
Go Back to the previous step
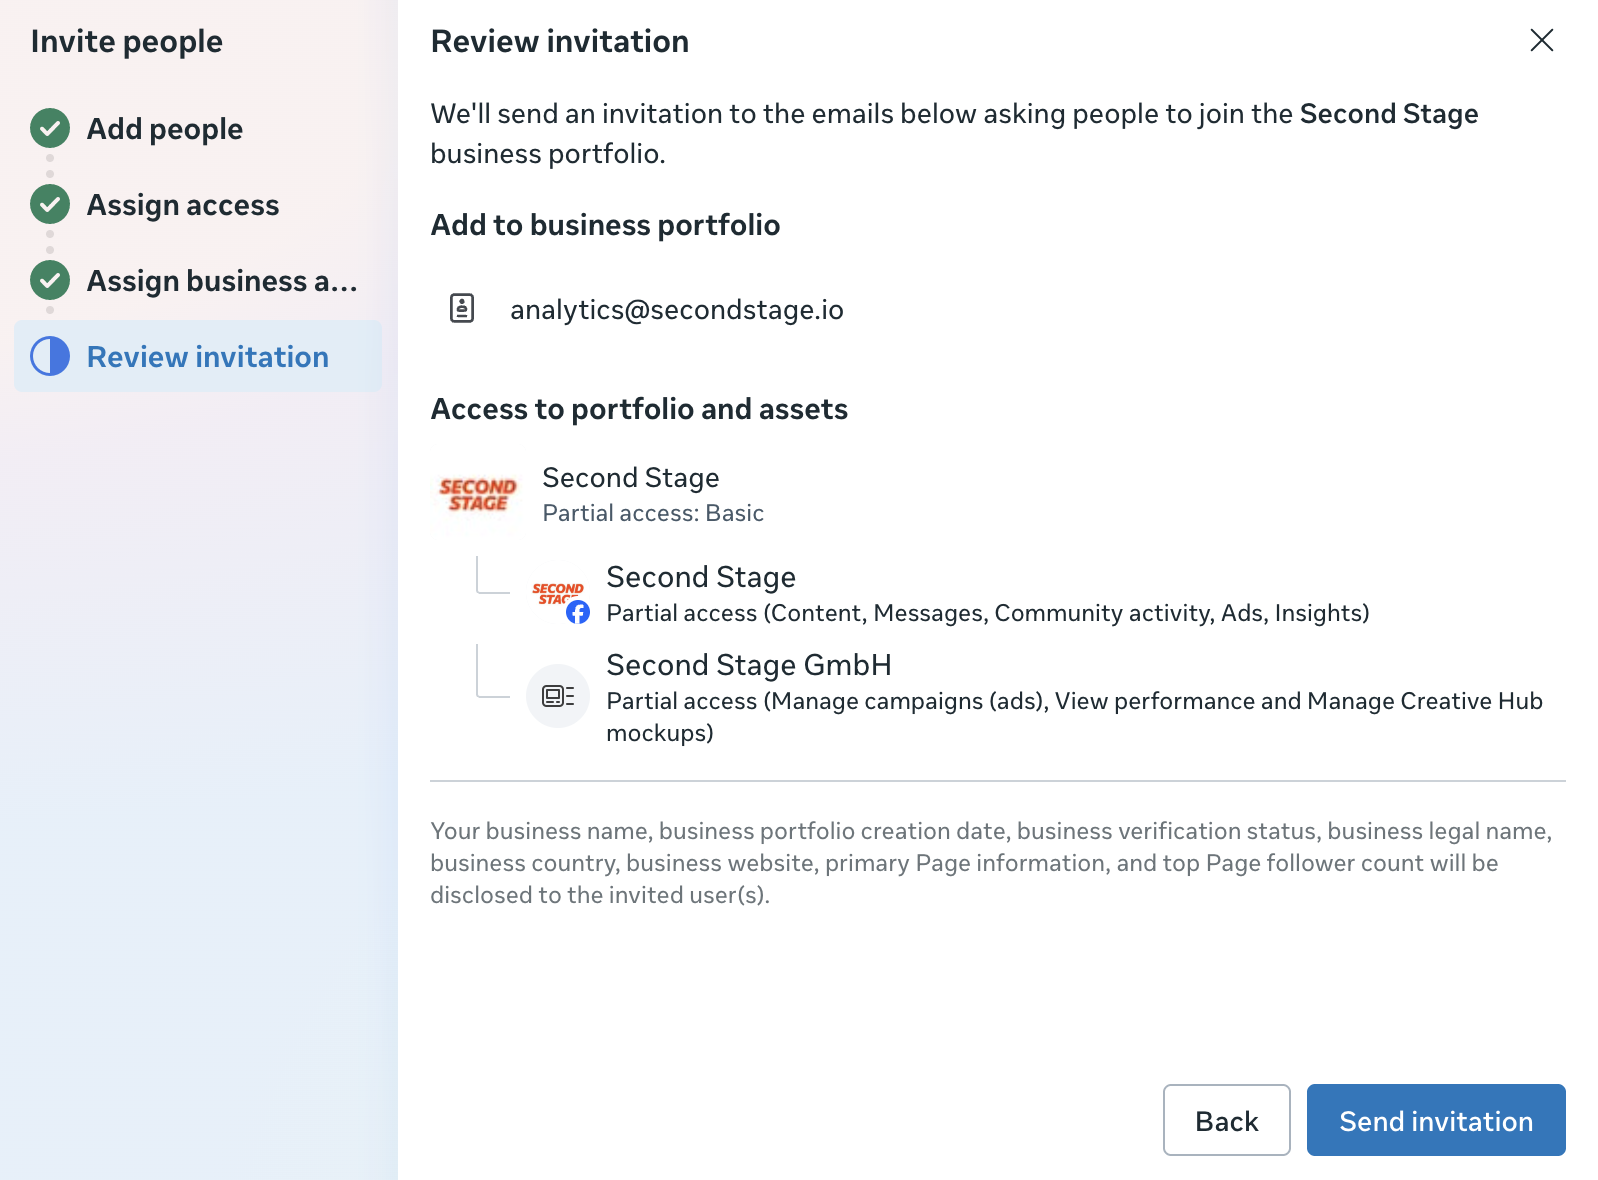[x=1227, y=1120]
